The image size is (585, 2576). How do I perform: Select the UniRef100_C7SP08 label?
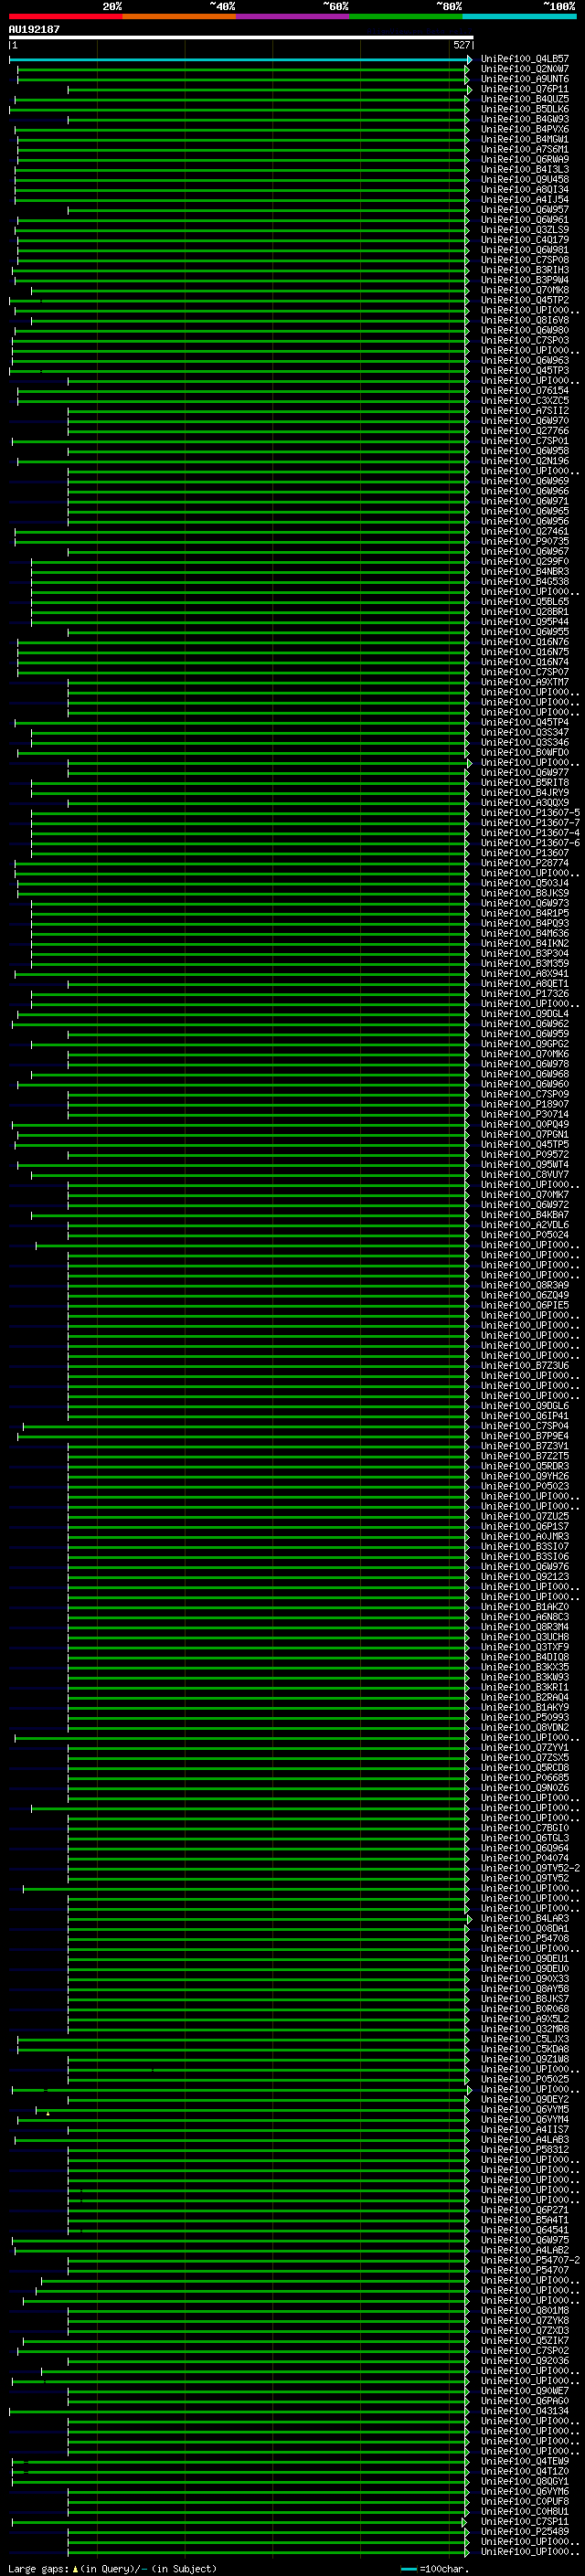(x=525, y=260)
